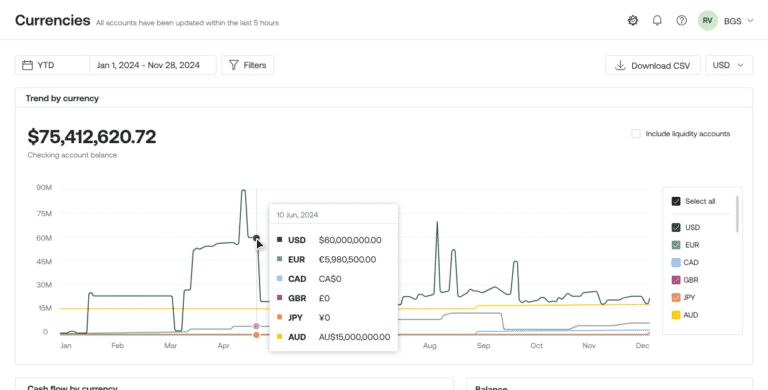Toggle the JPY legend checkbox
The image size is (768, 390).
tap(676, 297)
